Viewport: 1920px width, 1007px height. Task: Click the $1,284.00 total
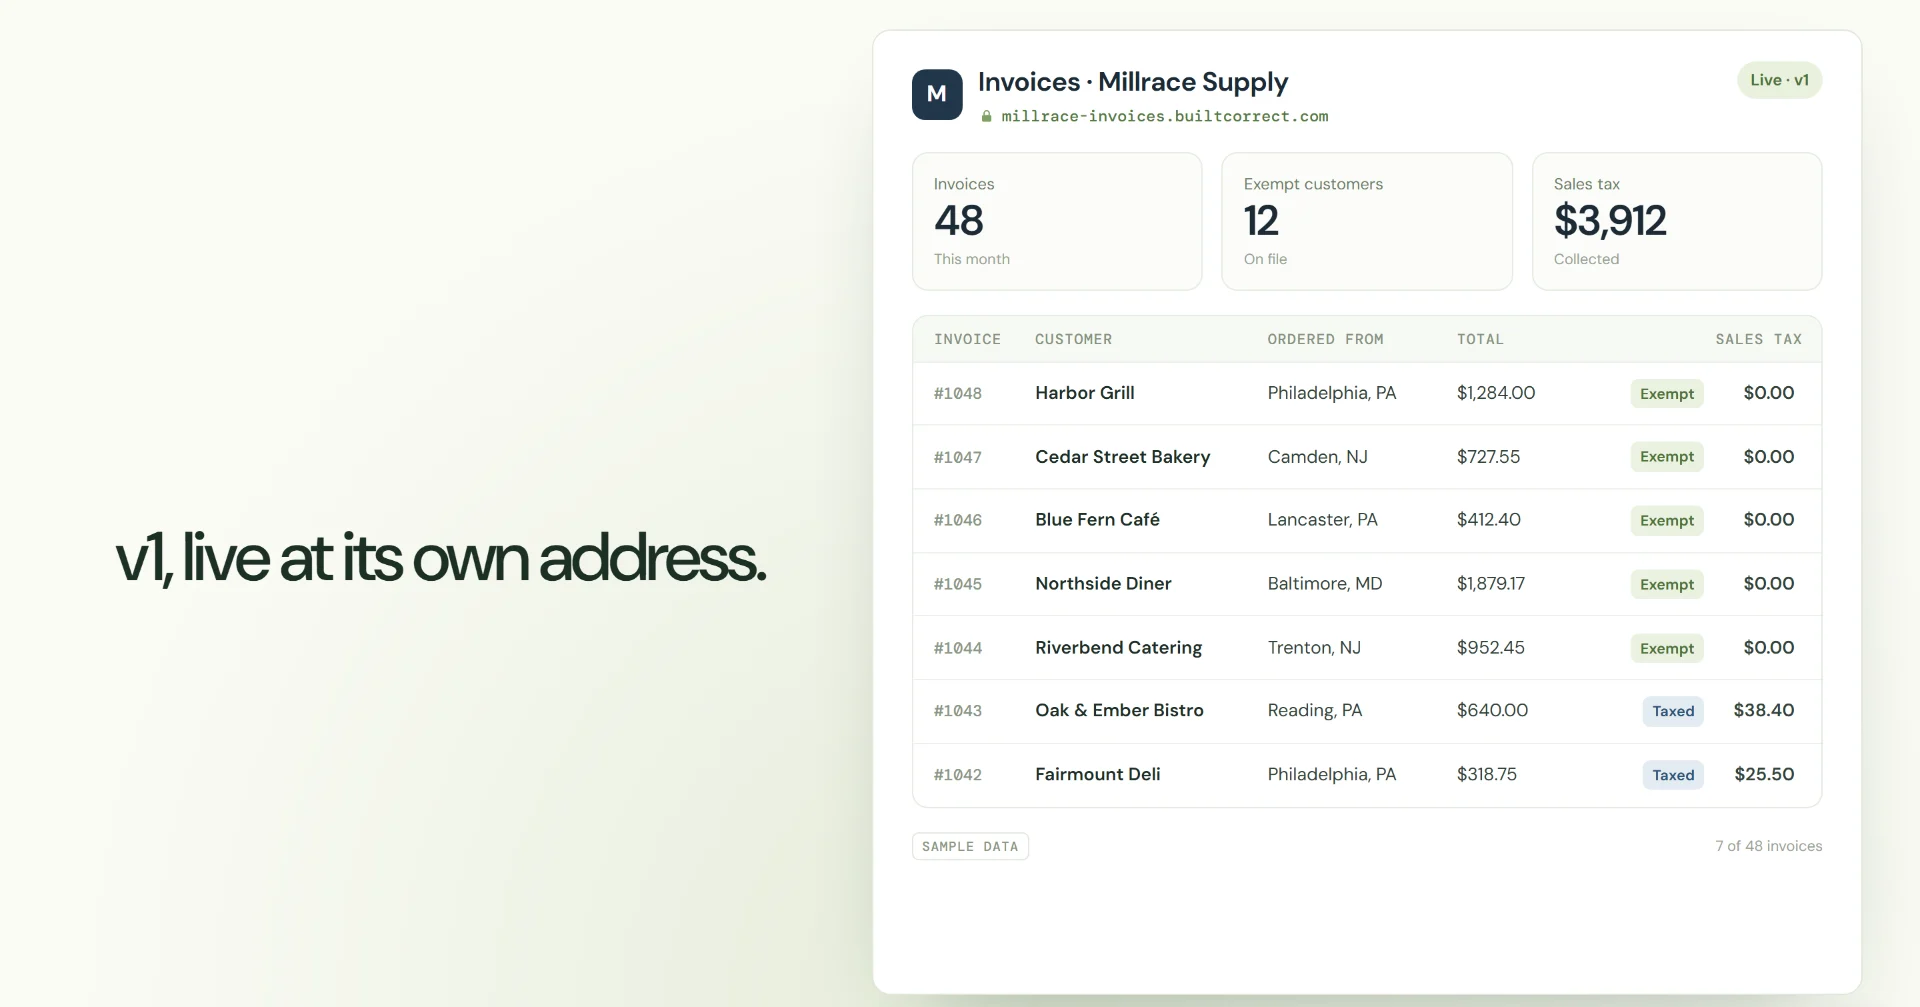1496,393
